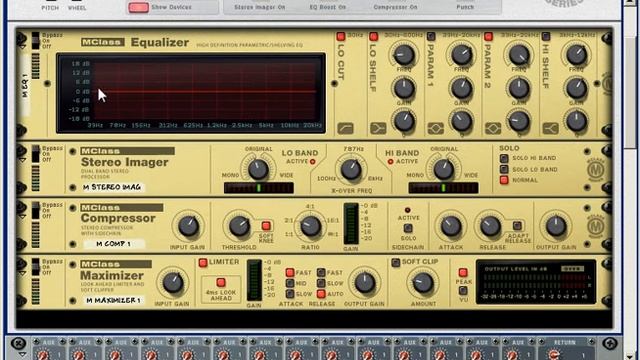The image size is (640, 360).
Task: Click the Stereo Imager On button
Action: point(260,7)
